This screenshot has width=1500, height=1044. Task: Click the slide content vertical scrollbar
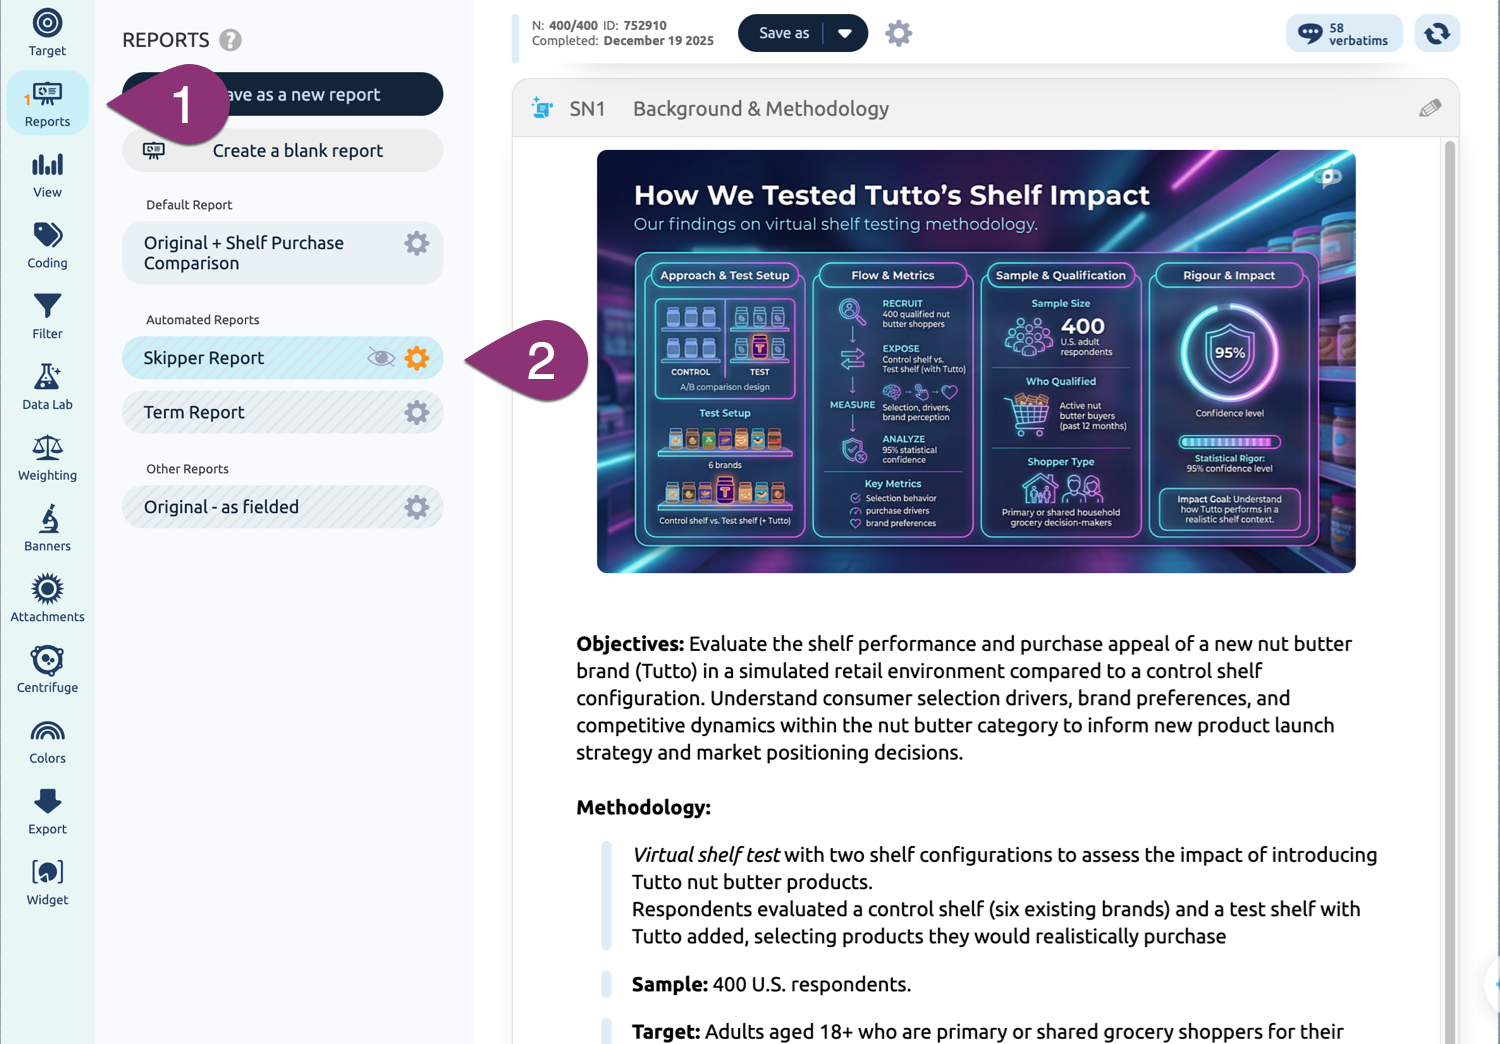pyautogui.click(x=1450, y=590)
